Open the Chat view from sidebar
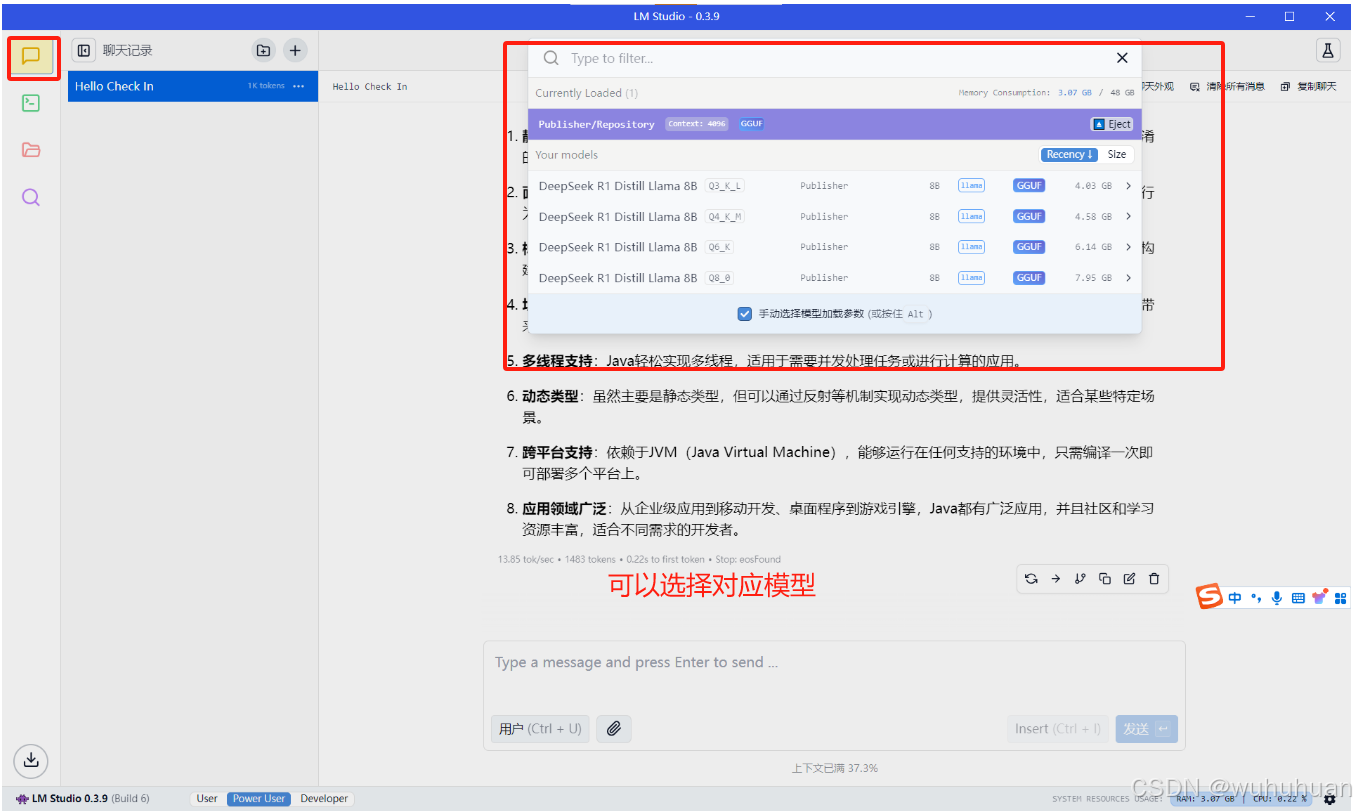Image resolution: width=1357 pixels, height=811 pixels. click(x=31, y=57)
